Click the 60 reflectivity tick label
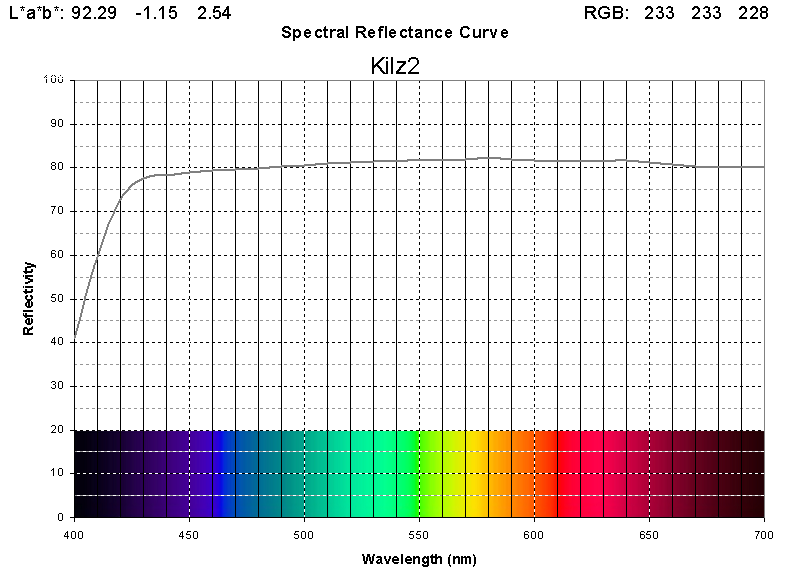The image size is (790, 588). (x=56, y=254)
